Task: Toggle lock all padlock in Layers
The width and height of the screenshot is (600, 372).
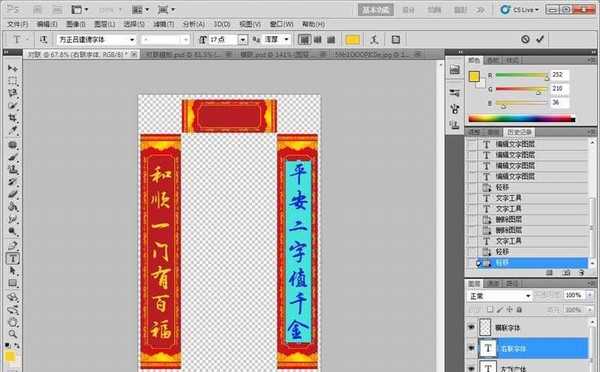Action: (519, 309)
